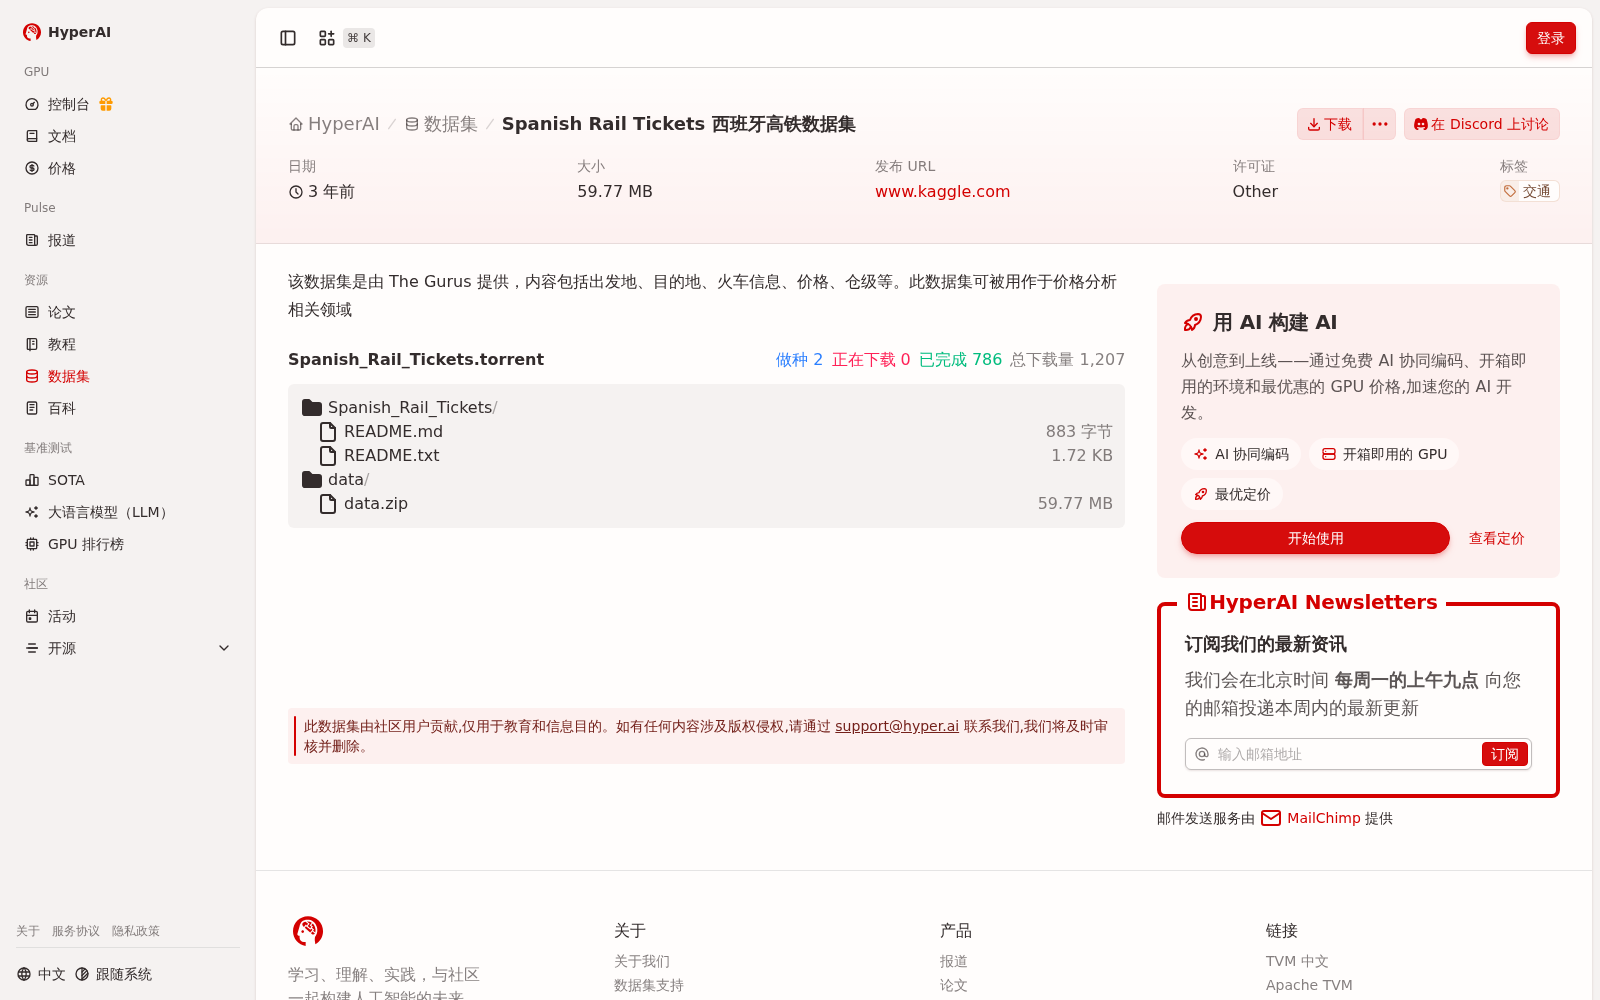1600x1000 pixels.
Task: Click the HyperAI footer logo
Action: (308, 931)
